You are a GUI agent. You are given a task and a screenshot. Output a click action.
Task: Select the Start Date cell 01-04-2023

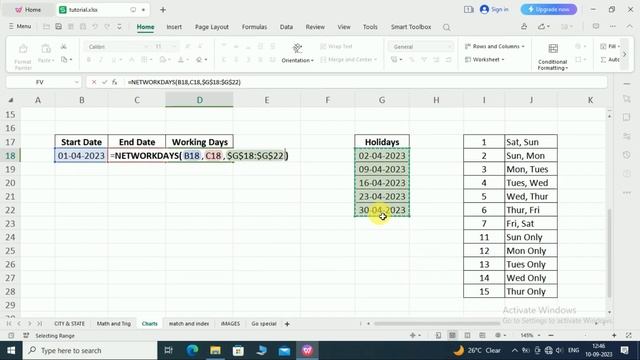point(81,156)
